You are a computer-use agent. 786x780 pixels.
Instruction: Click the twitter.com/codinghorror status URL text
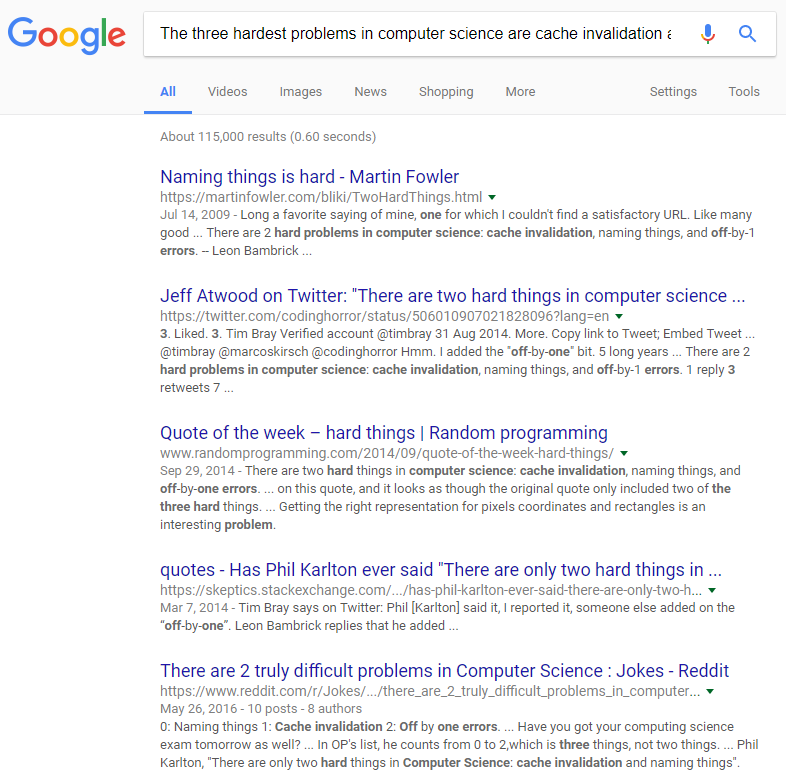click(384, 316)
